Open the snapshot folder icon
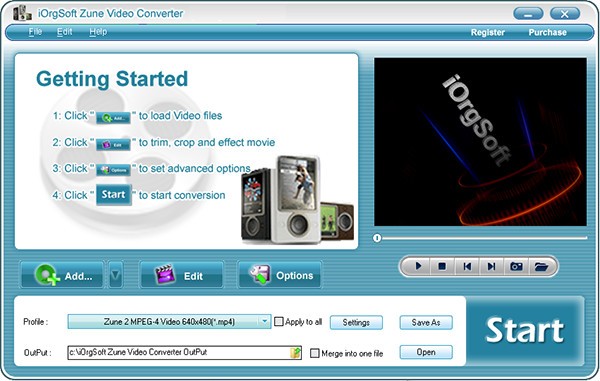The width and height of the screenshot is (600, 381). click(x=541, y=266)
